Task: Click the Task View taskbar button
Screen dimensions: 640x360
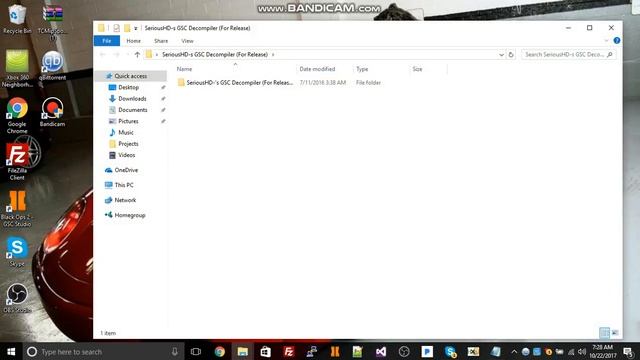Action: click(x=196, y=351)
